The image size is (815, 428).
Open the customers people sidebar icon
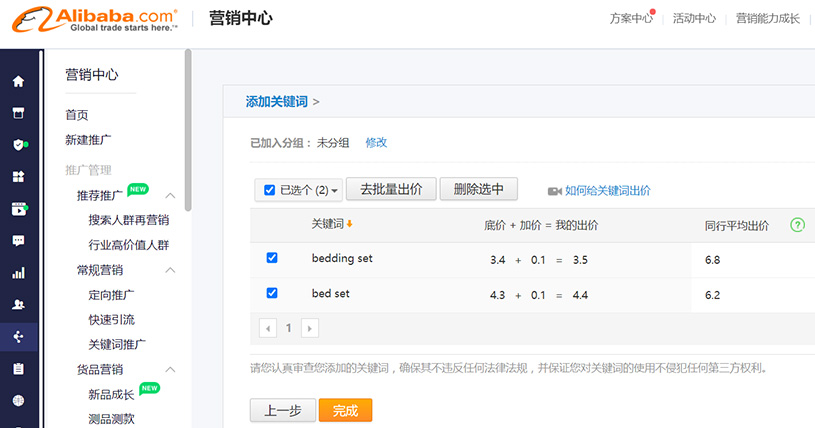pyautogui.click(x=18, y=305)
